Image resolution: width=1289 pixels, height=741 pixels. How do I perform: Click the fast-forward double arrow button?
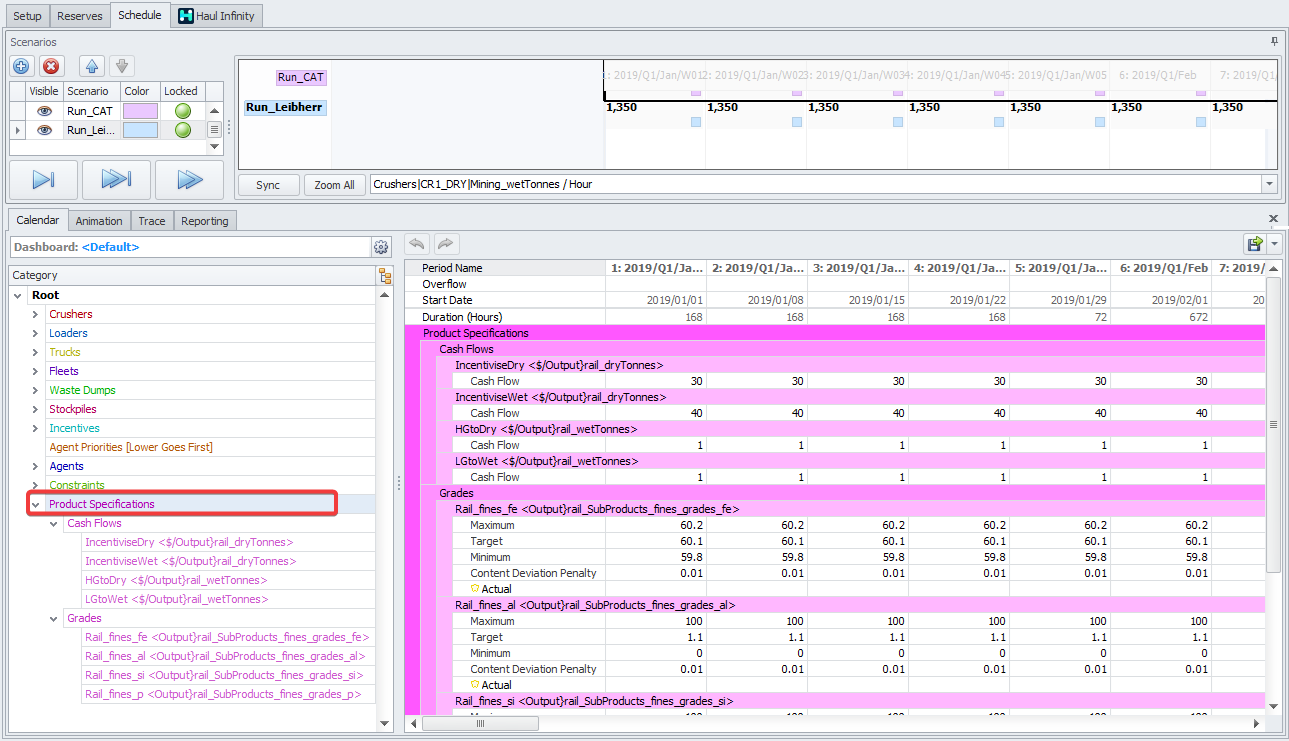(x=189, y=180)
